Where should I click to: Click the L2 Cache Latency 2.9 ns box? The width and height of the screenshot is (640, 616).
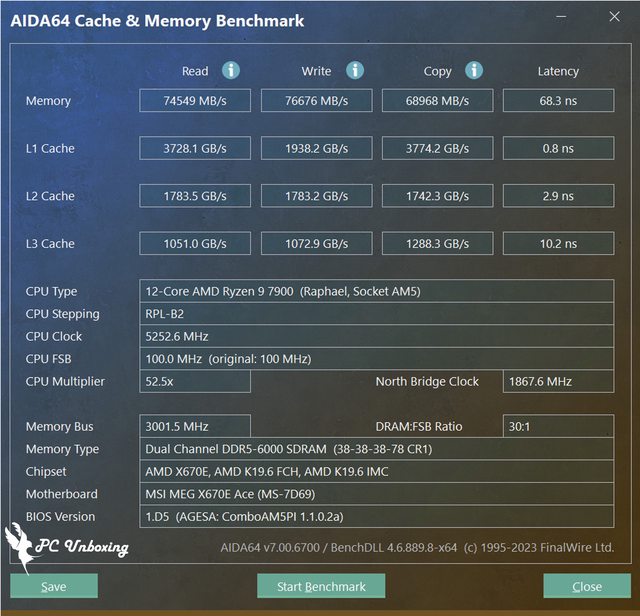coord(558,196)
